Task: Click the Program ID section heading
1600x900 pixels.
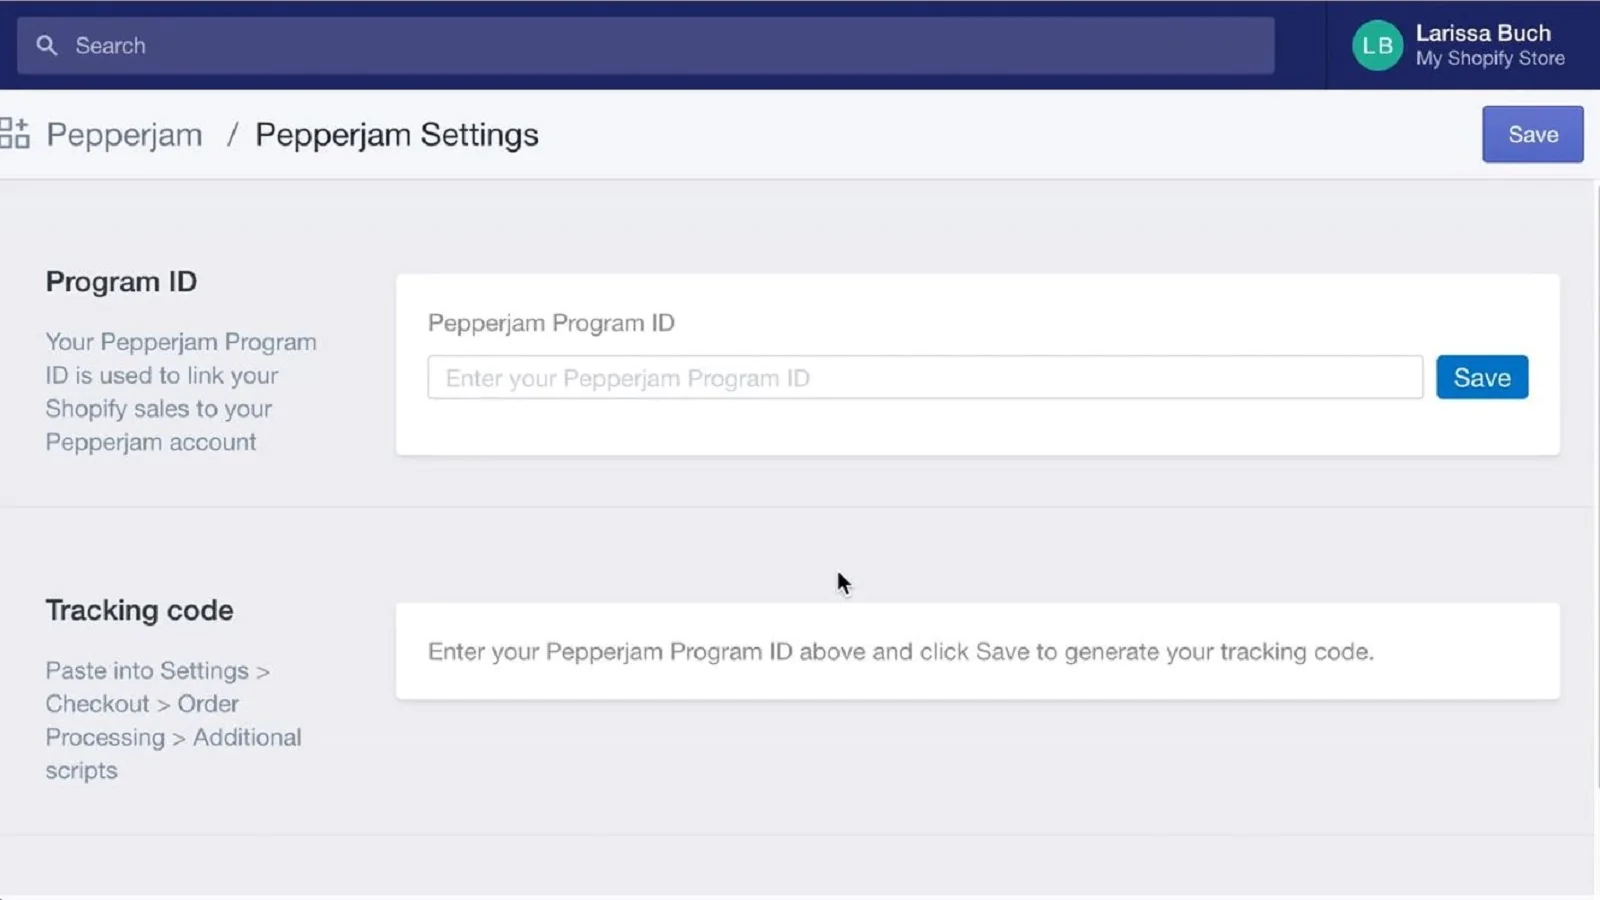Action: (121, 282)
